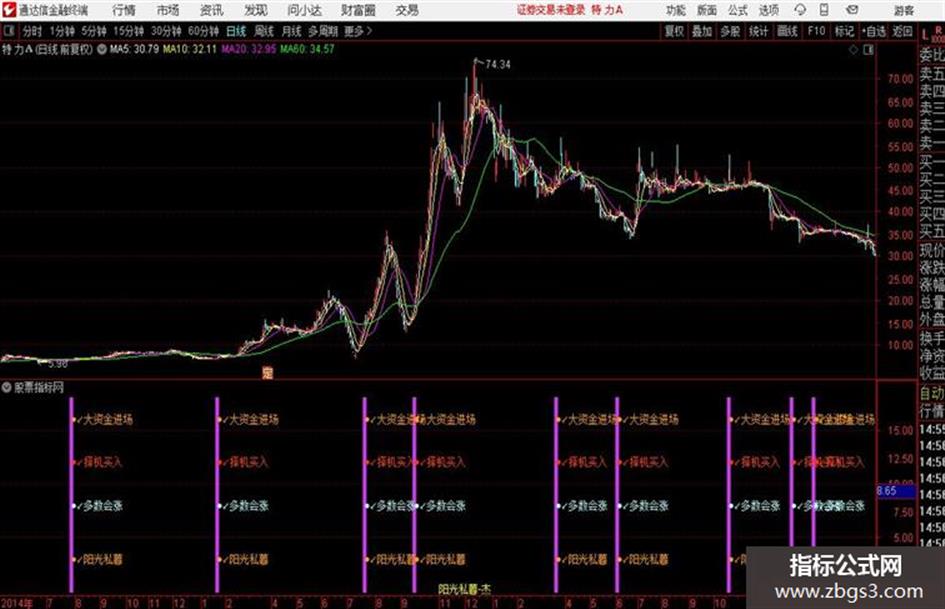Click the 阳光私募-杰 label at the pane bottom
The height and width of the screenshot is (609, 945).
465,588
